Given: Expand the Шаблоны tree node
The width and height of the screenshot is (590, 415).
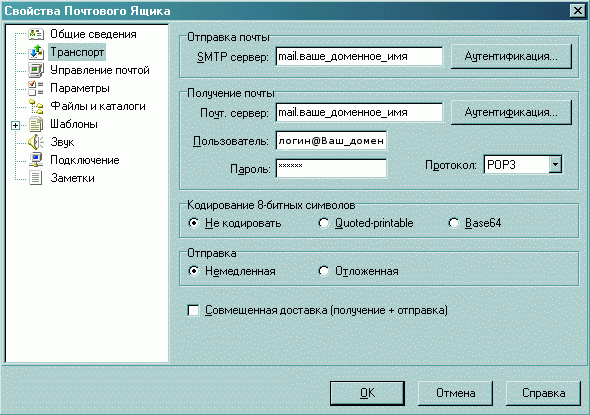Looking at the screenshot, I should coord(15,125).
